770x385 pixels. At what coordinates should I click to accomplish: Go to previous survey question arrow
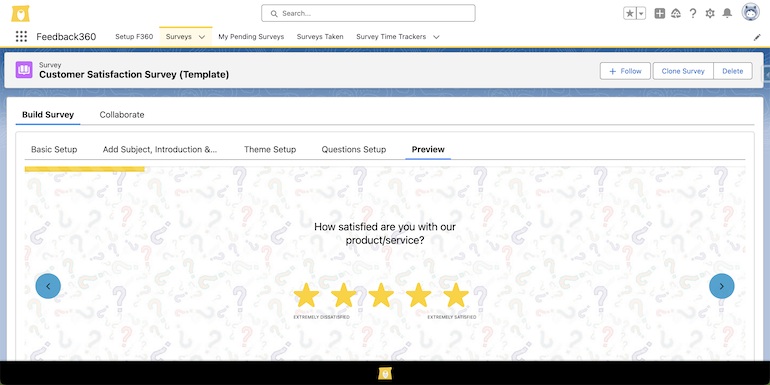(x=48, y=286)
